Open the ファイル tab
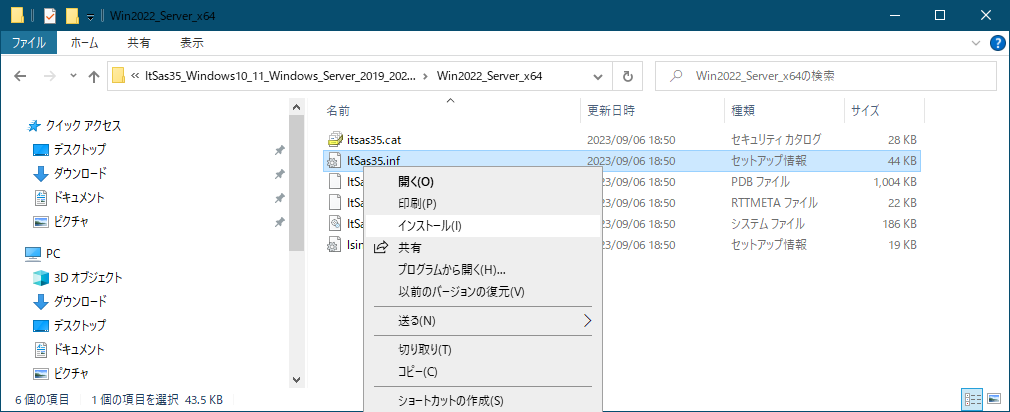The image size is (1010, 412). click(28, 43)
